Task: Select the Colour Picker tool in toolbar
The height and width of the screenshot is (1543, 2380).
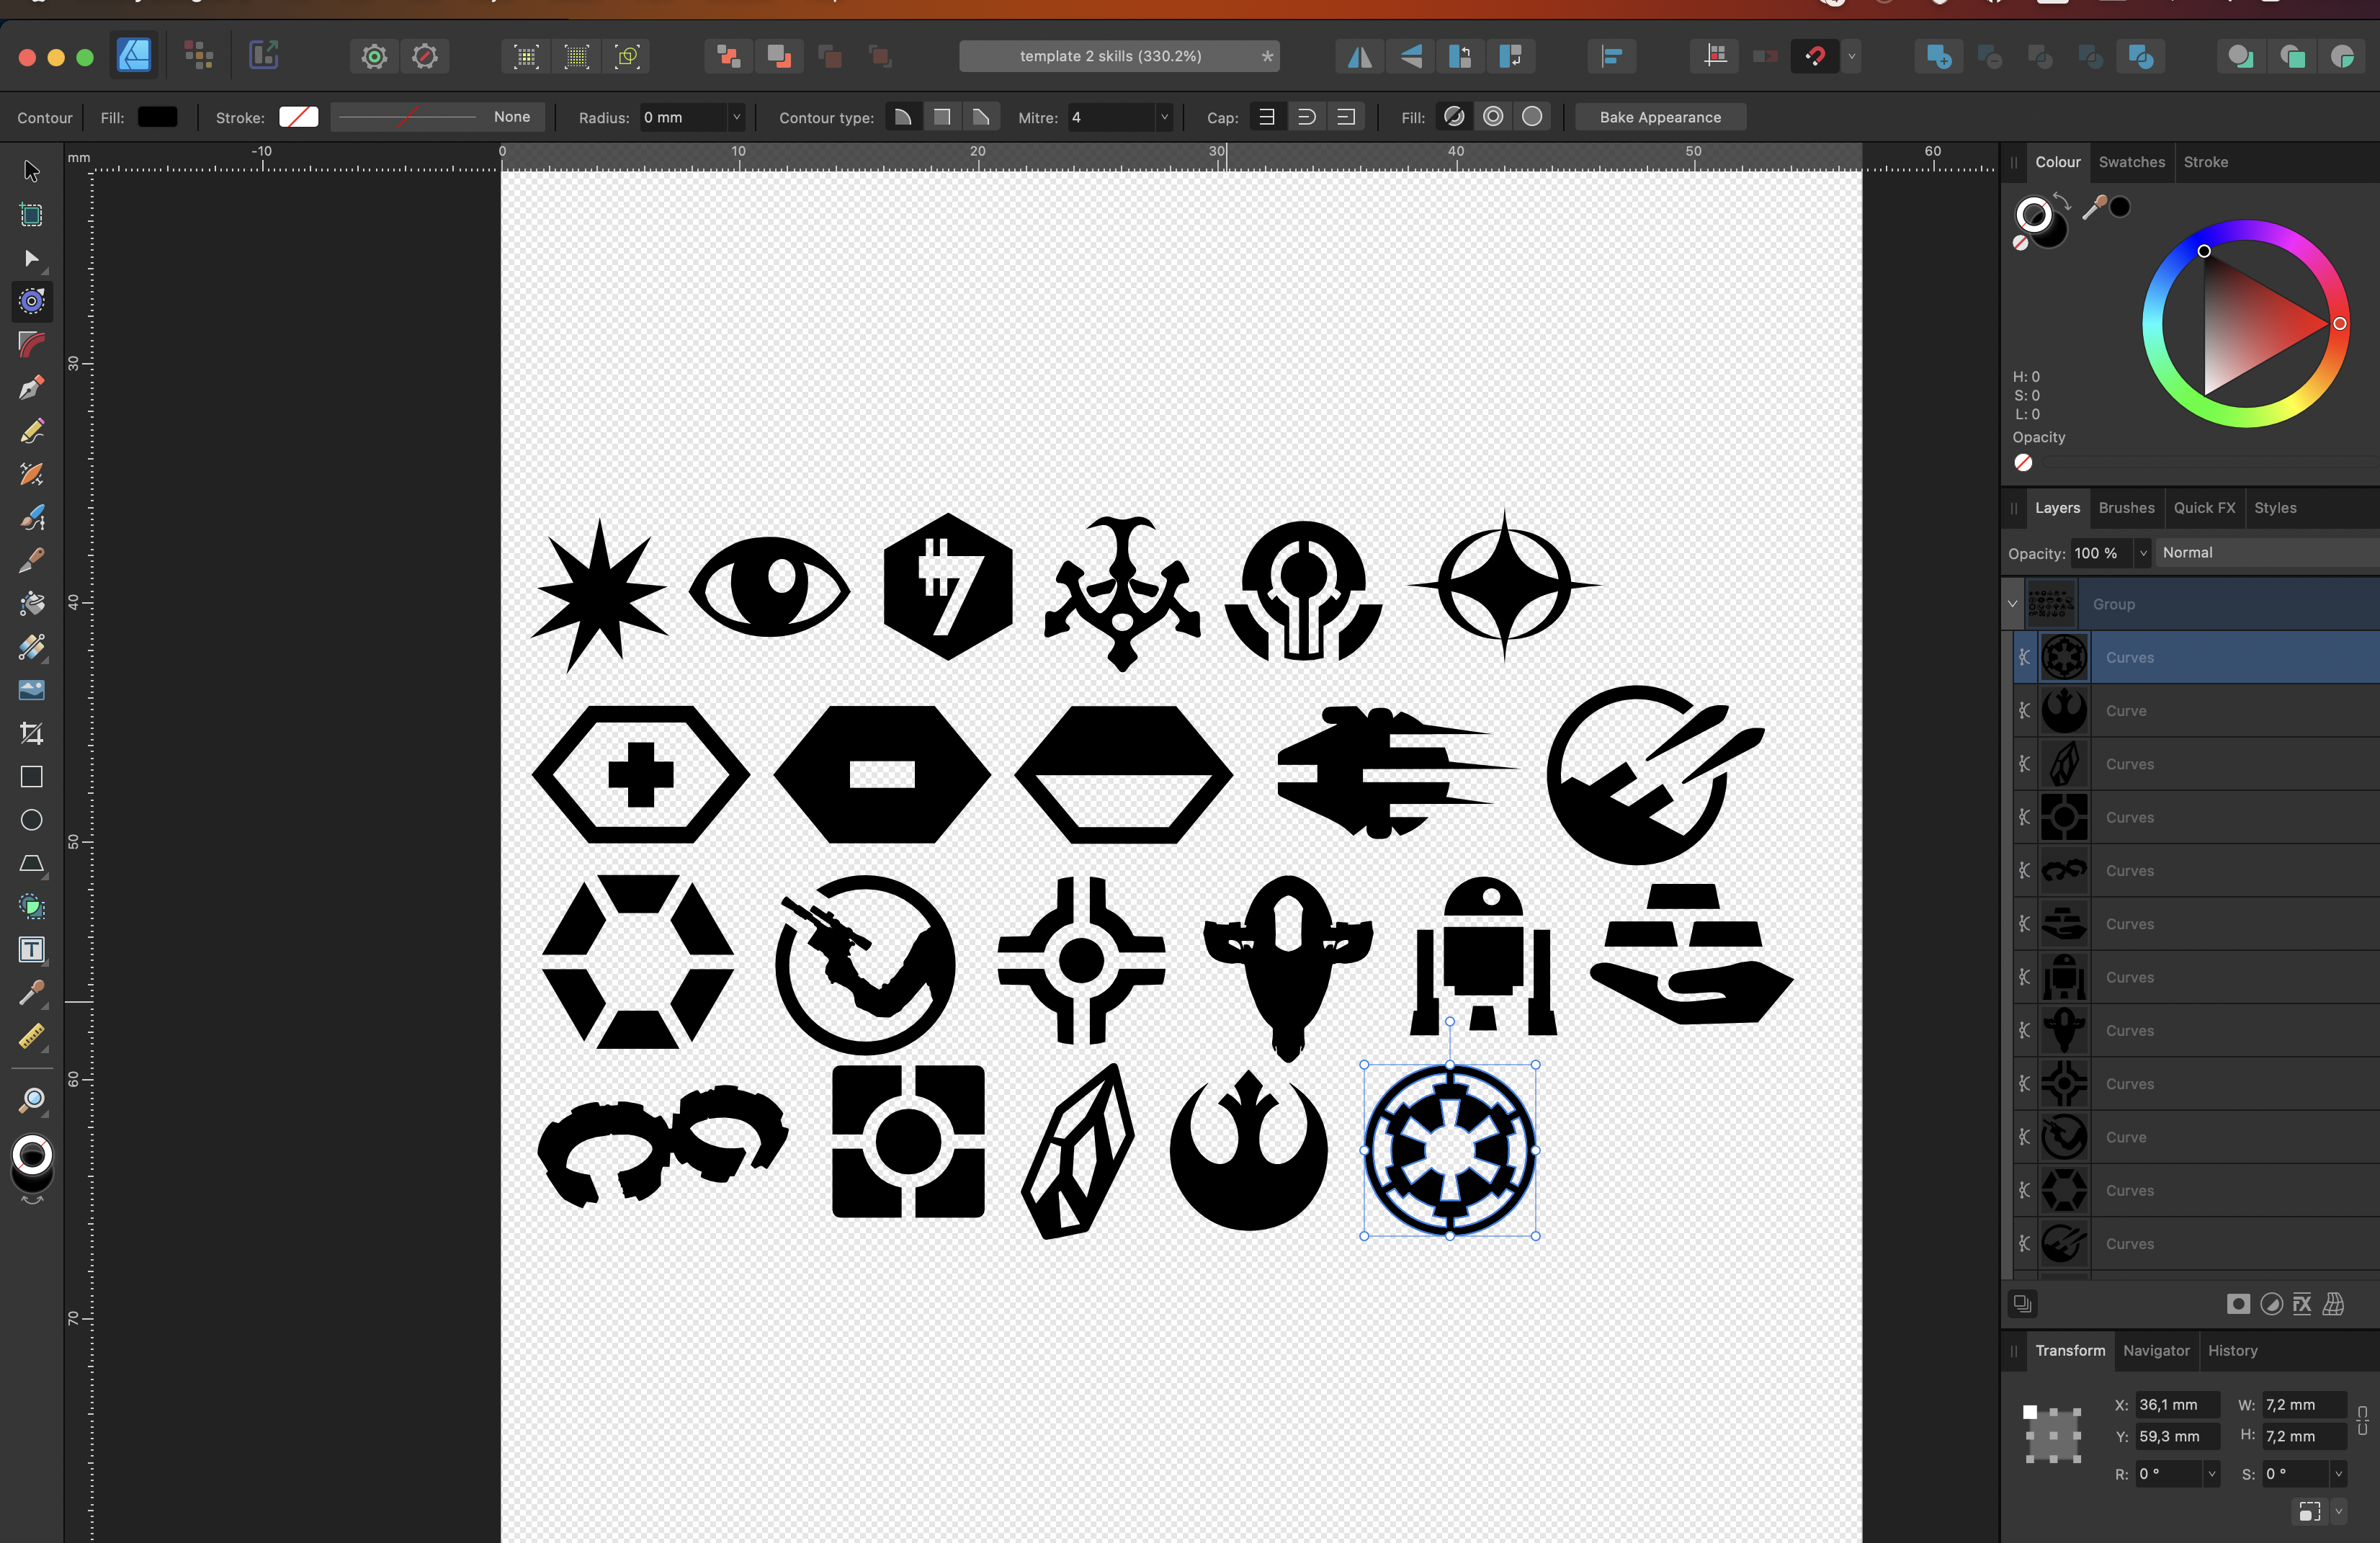Action: tap(32, 993)
